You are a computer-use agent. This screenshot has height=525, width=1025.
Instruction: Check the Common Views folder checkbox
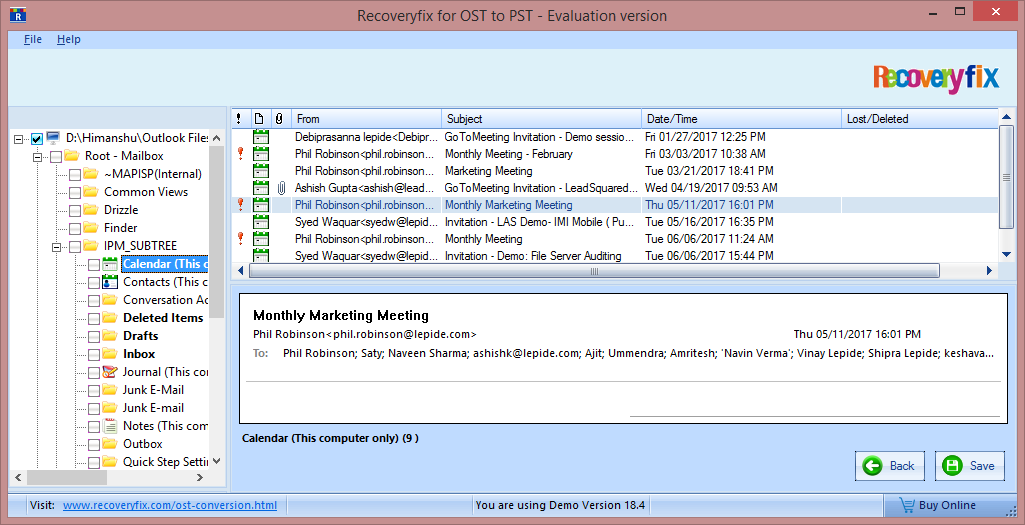tap(75, 192)
